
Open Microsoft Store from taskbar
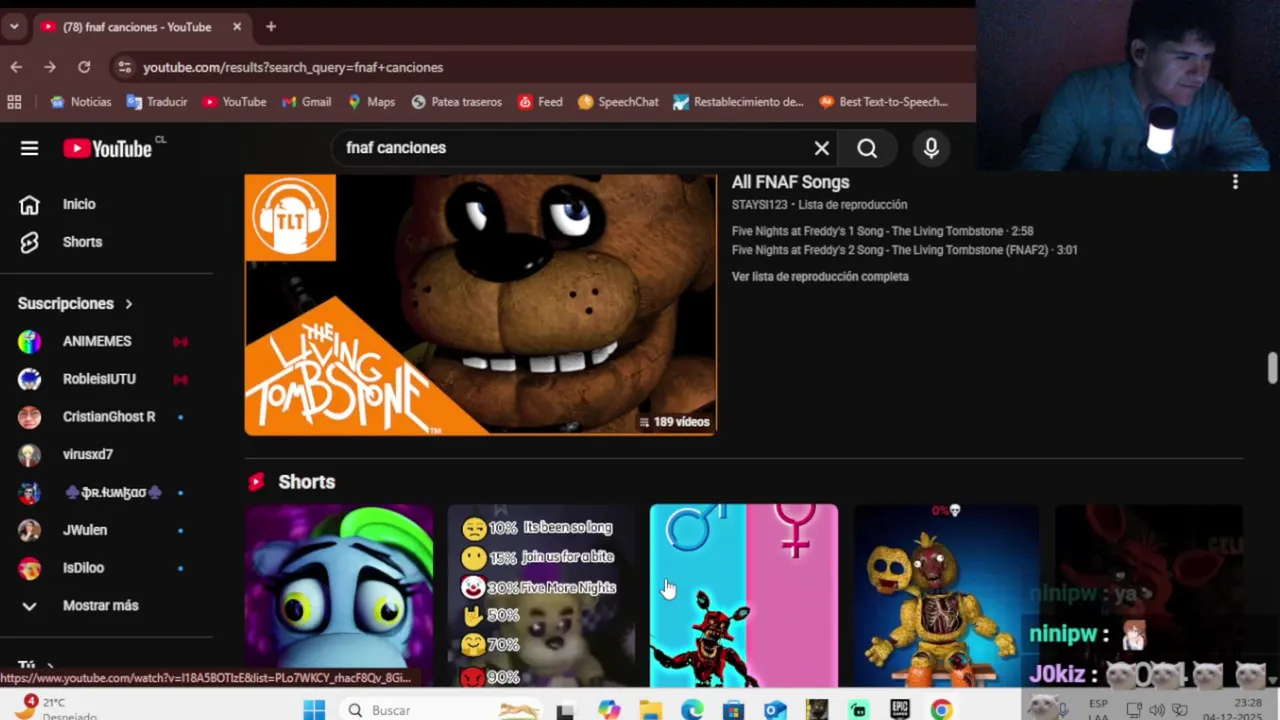734,710
